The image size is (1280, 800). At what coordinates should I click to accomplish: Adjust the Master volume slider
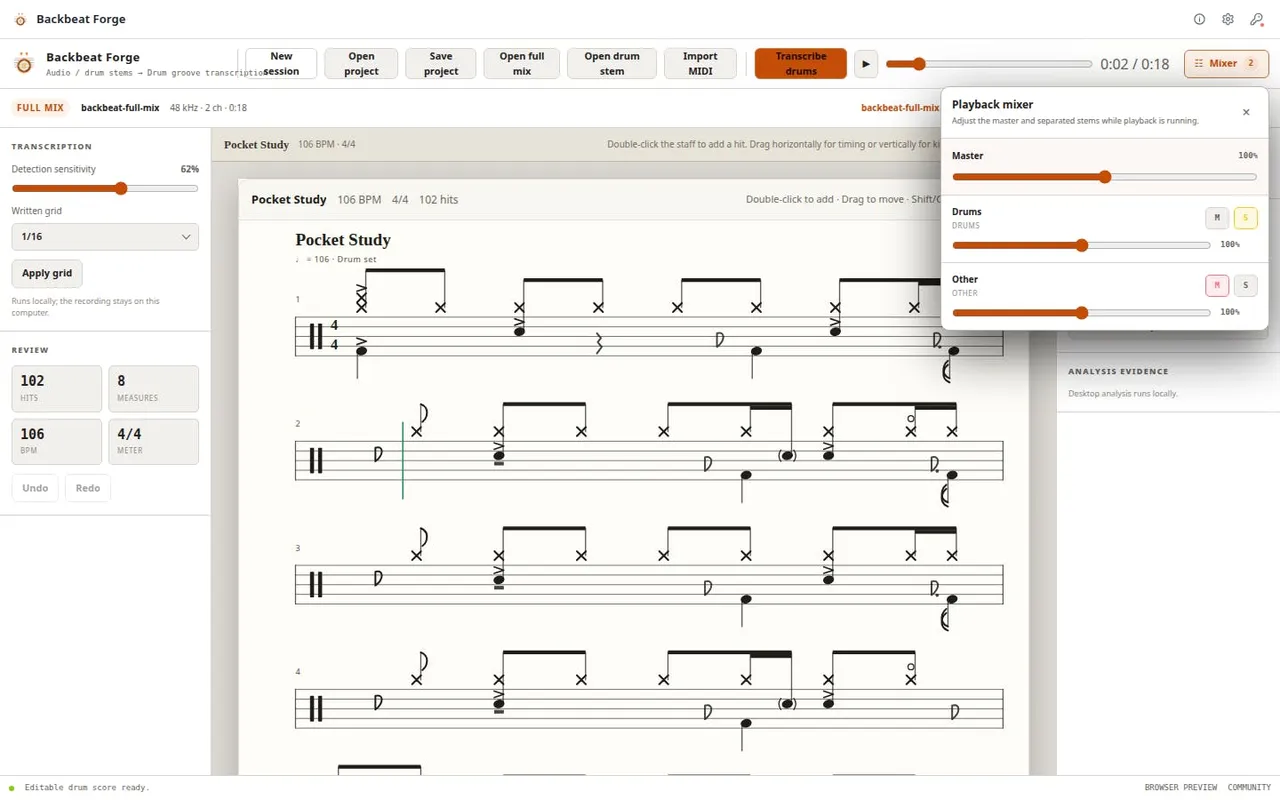click(x=1104, y=177)
